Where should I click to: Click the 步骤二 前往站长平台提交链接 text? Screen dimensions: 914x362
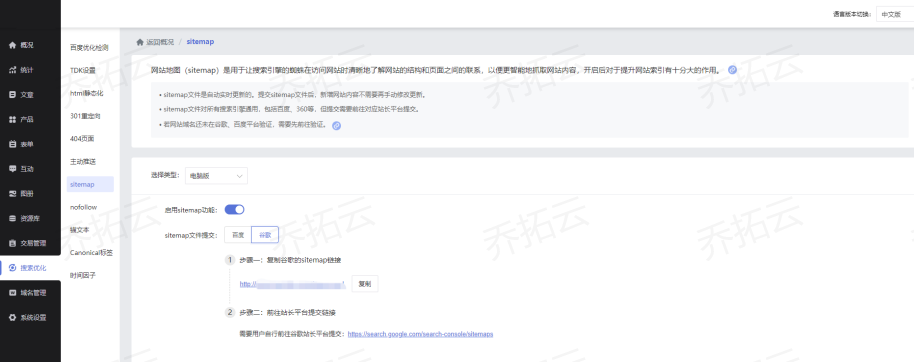pos(287,312)
